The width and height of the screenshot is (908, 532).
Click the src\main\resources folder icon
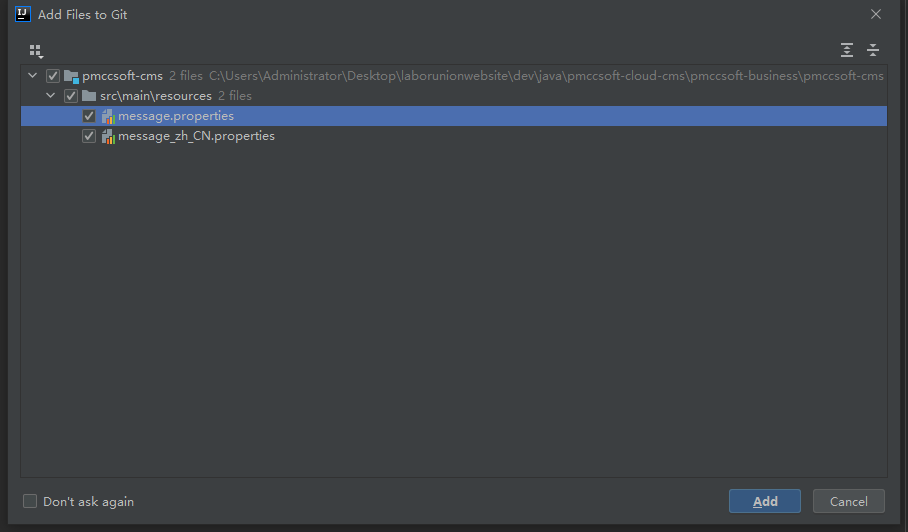click(89, 96)
